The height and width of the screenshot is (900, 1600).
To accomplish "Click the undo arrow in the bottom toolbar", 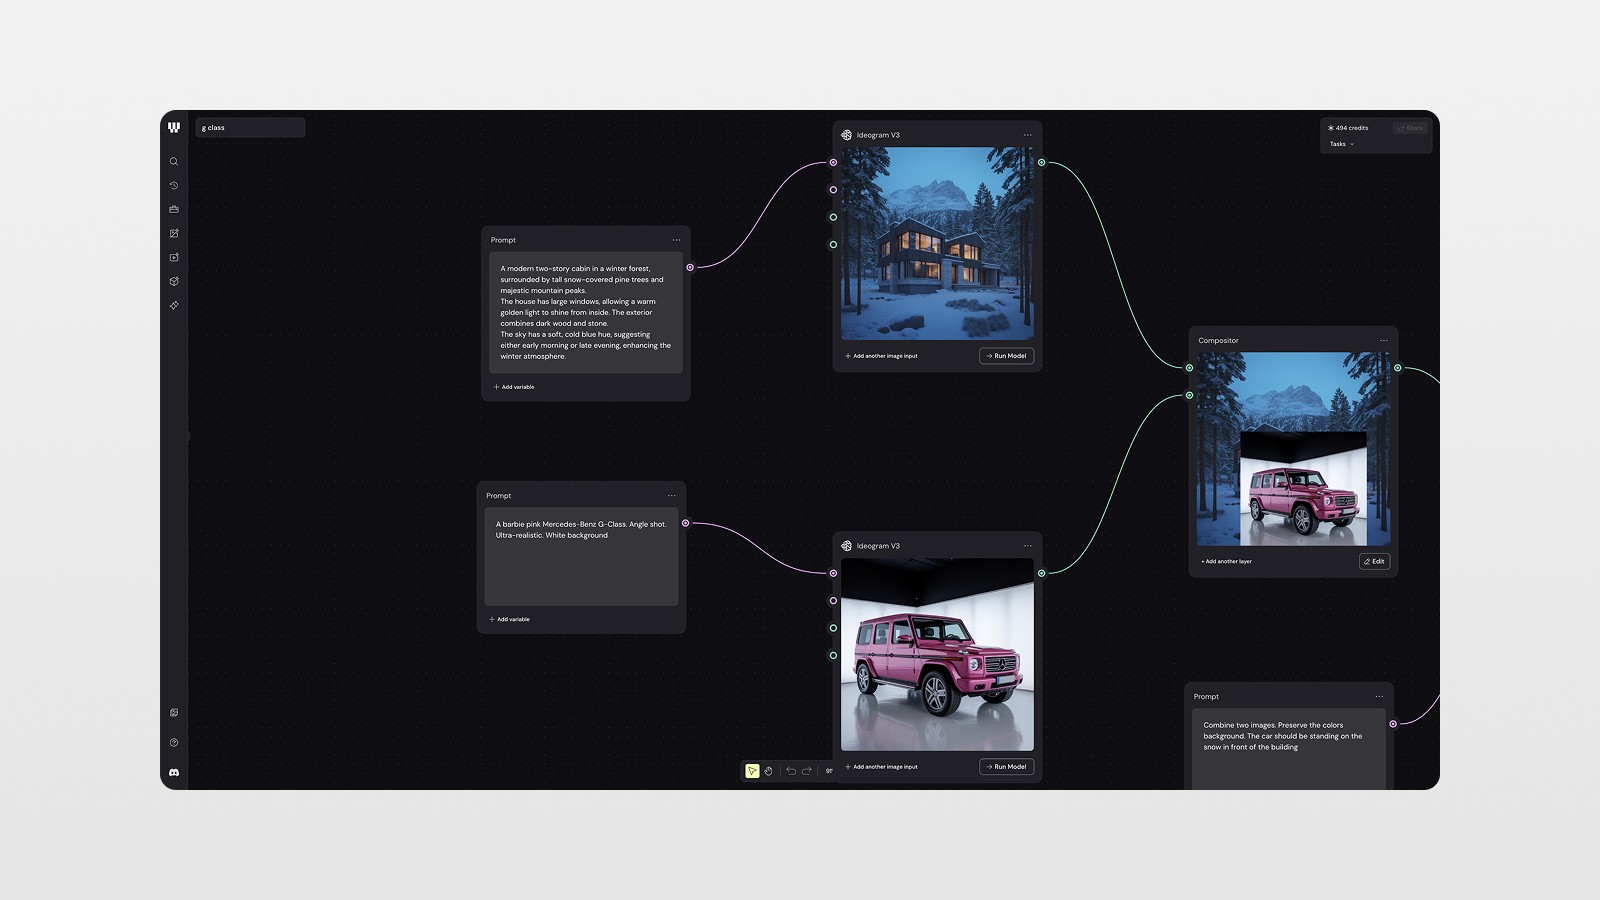I will coord(790,771).
